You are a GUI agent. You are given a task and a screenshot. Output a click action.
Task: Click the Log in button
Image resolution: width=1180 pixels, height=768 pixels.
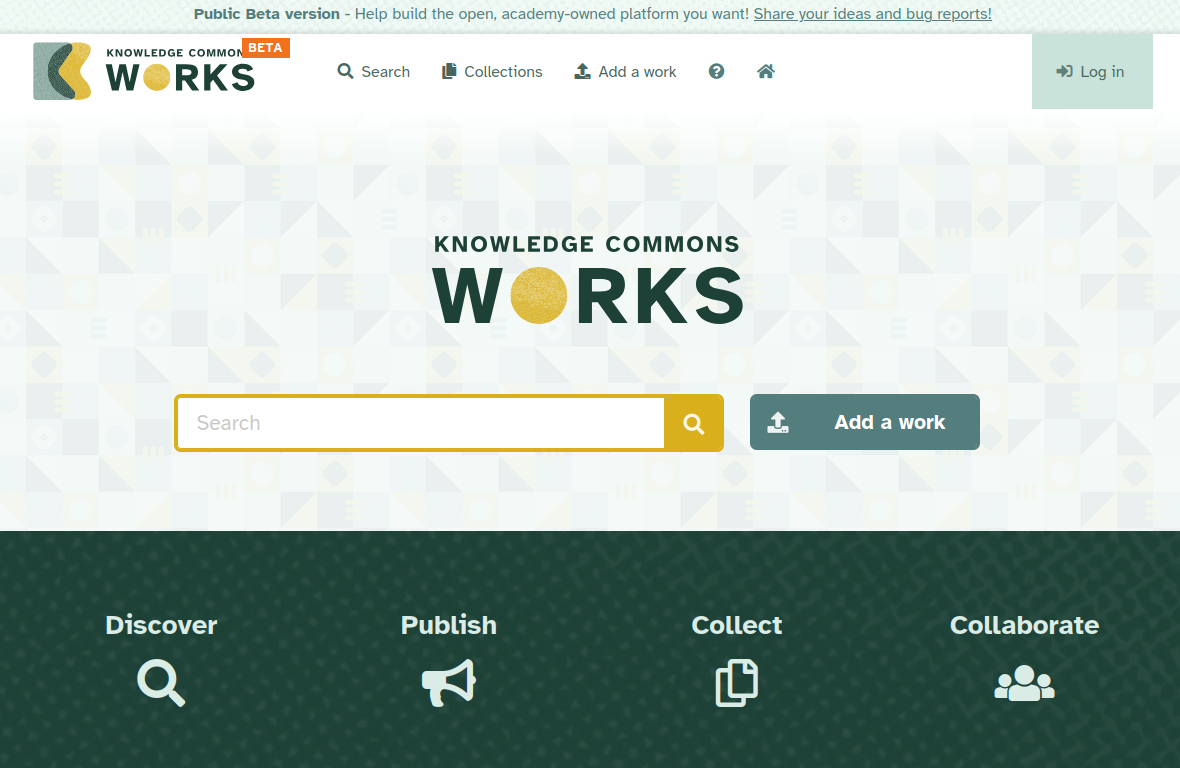point(1092,71)
